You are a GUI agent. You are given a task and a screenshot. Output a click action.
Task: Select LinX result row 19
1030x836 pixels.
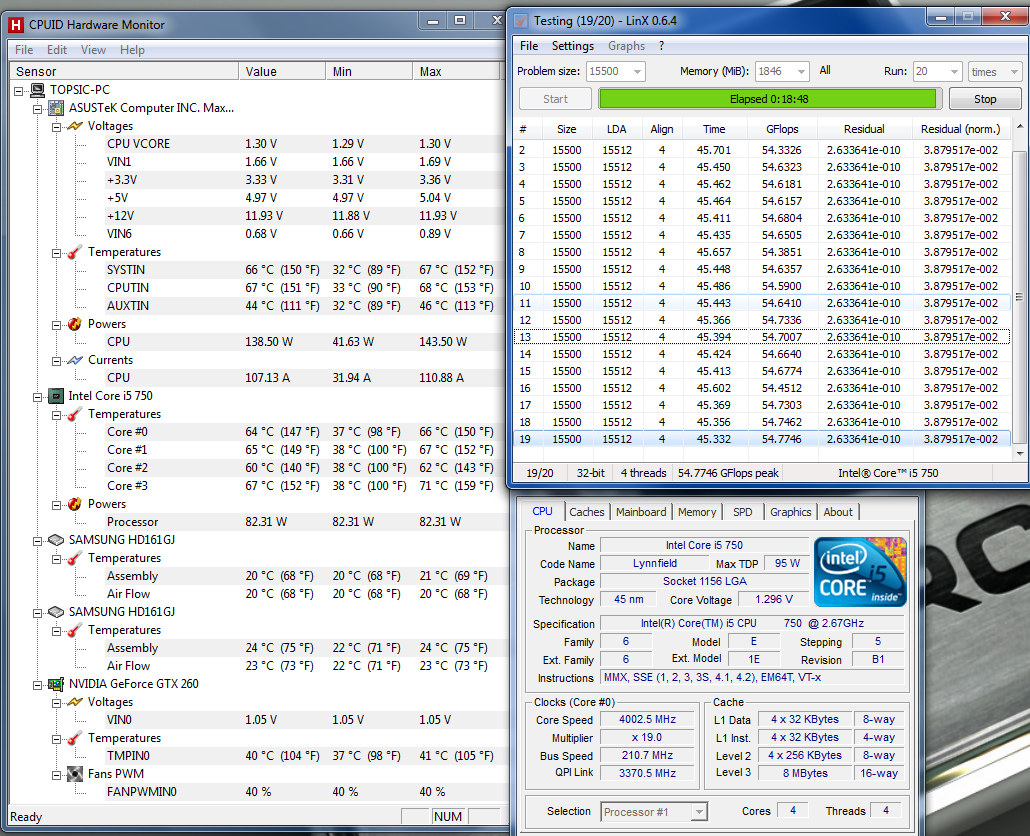coord(762,439)
